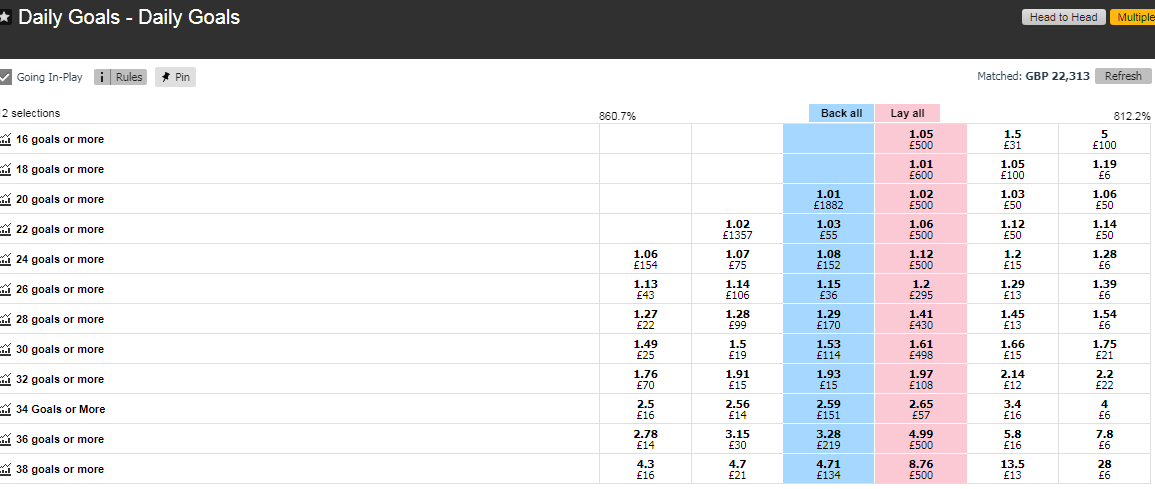Open graph icon for 38 goals or more
This screenshot has width=1155, height=489.
click(6, 469)
